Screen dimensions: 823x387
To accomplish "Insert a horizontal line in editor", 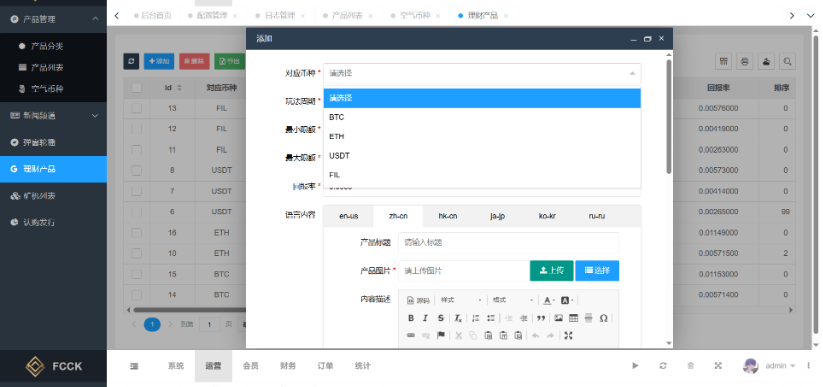I will click(588, 318).
